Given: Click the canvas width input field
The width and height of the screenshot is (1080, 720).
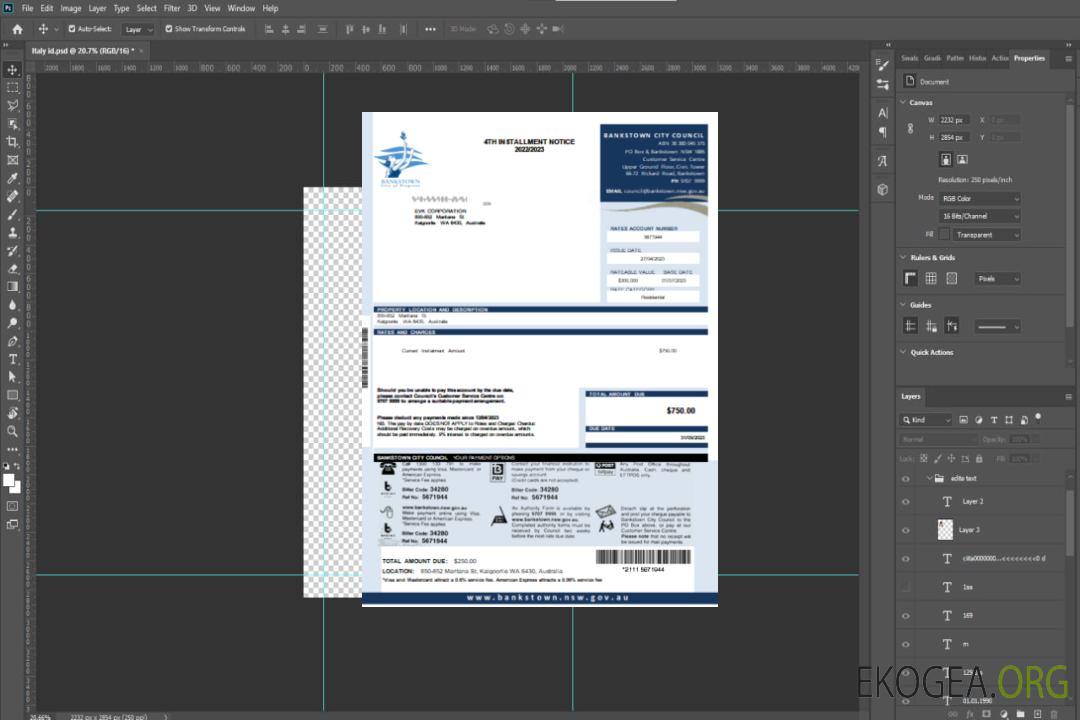Looking at the screenshot, I should point(954,120).
